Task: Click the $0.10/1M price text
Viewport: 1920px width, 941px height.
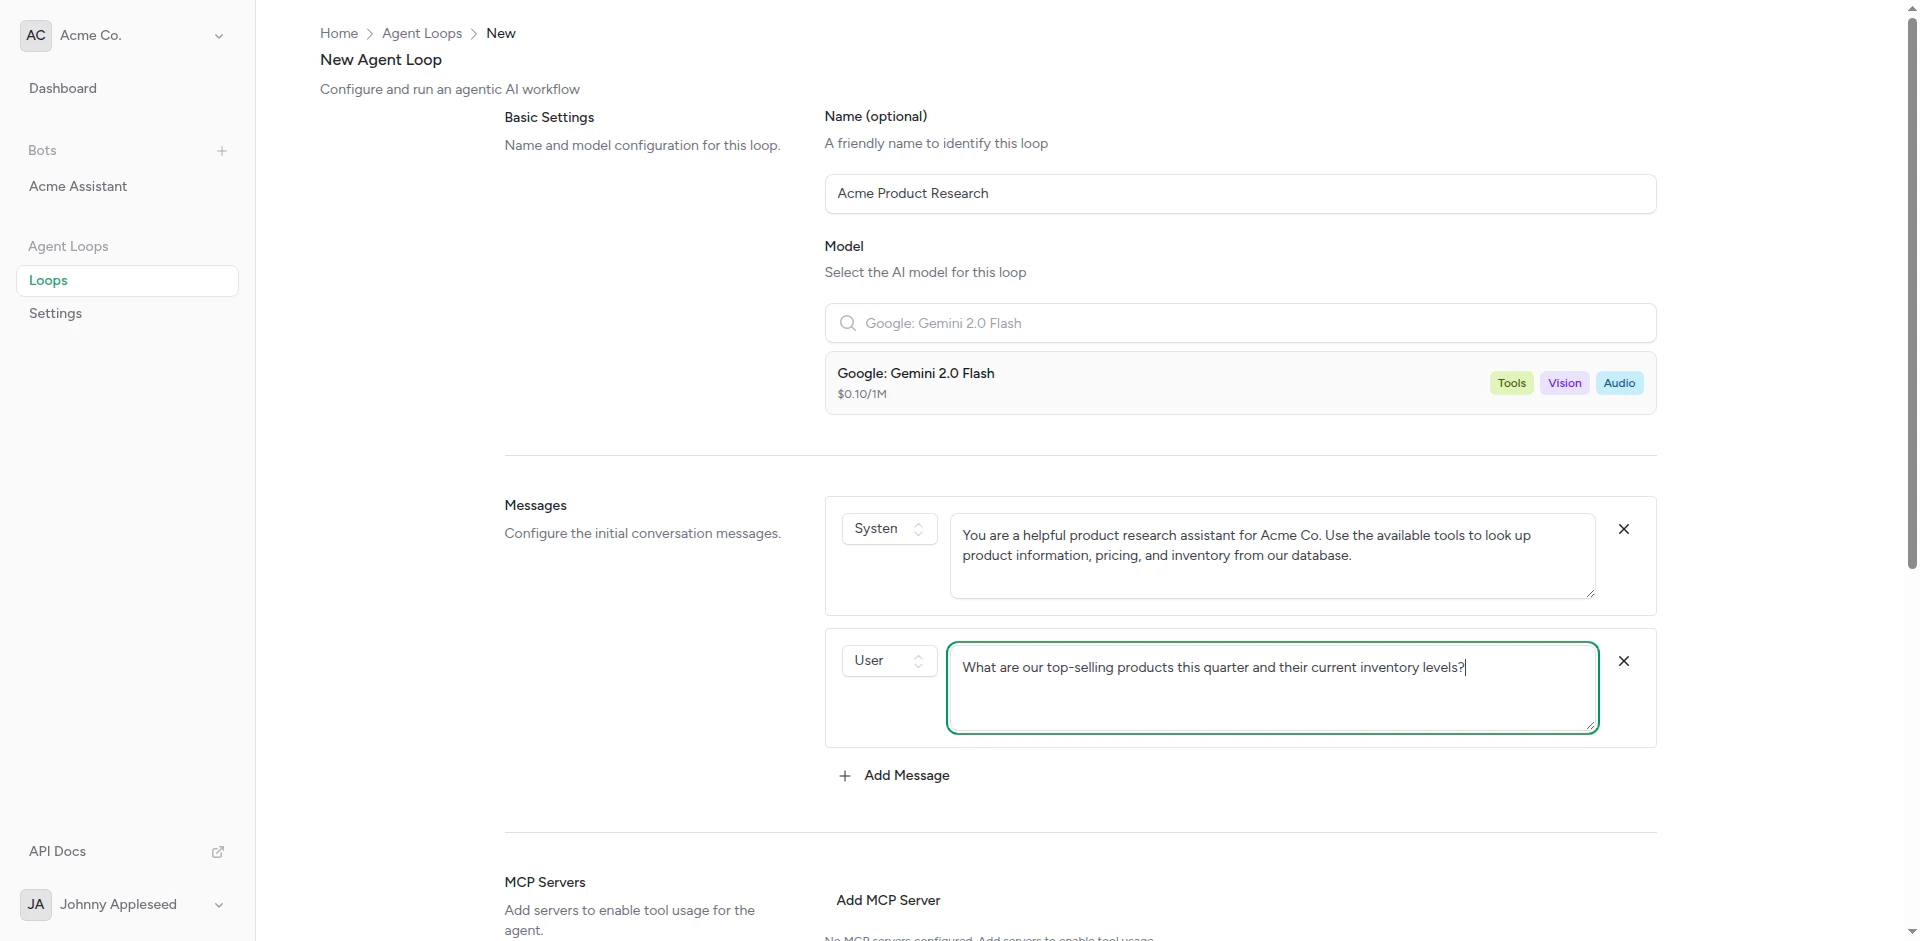Action: click(x=862, y=394)
